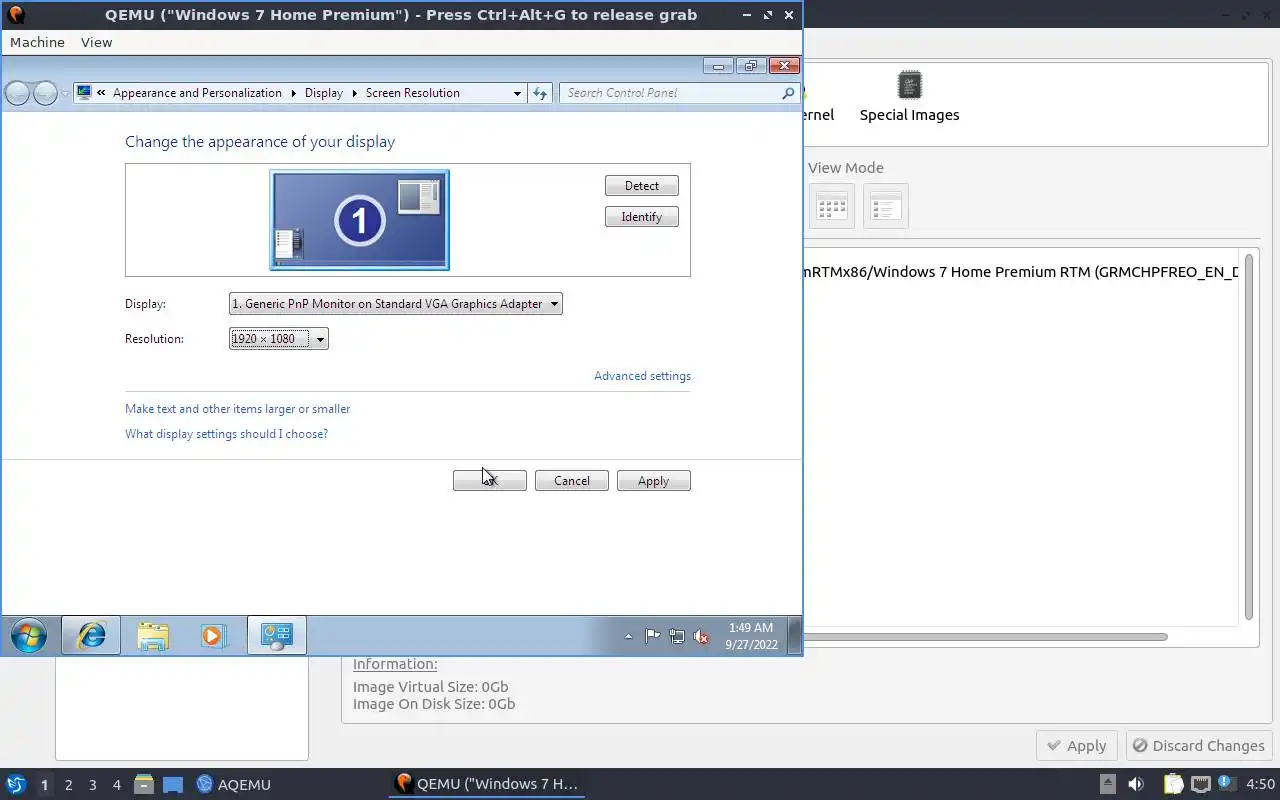Switch to workspace 2
This screenshot has height=800, width=1280.
click(68, 785)
